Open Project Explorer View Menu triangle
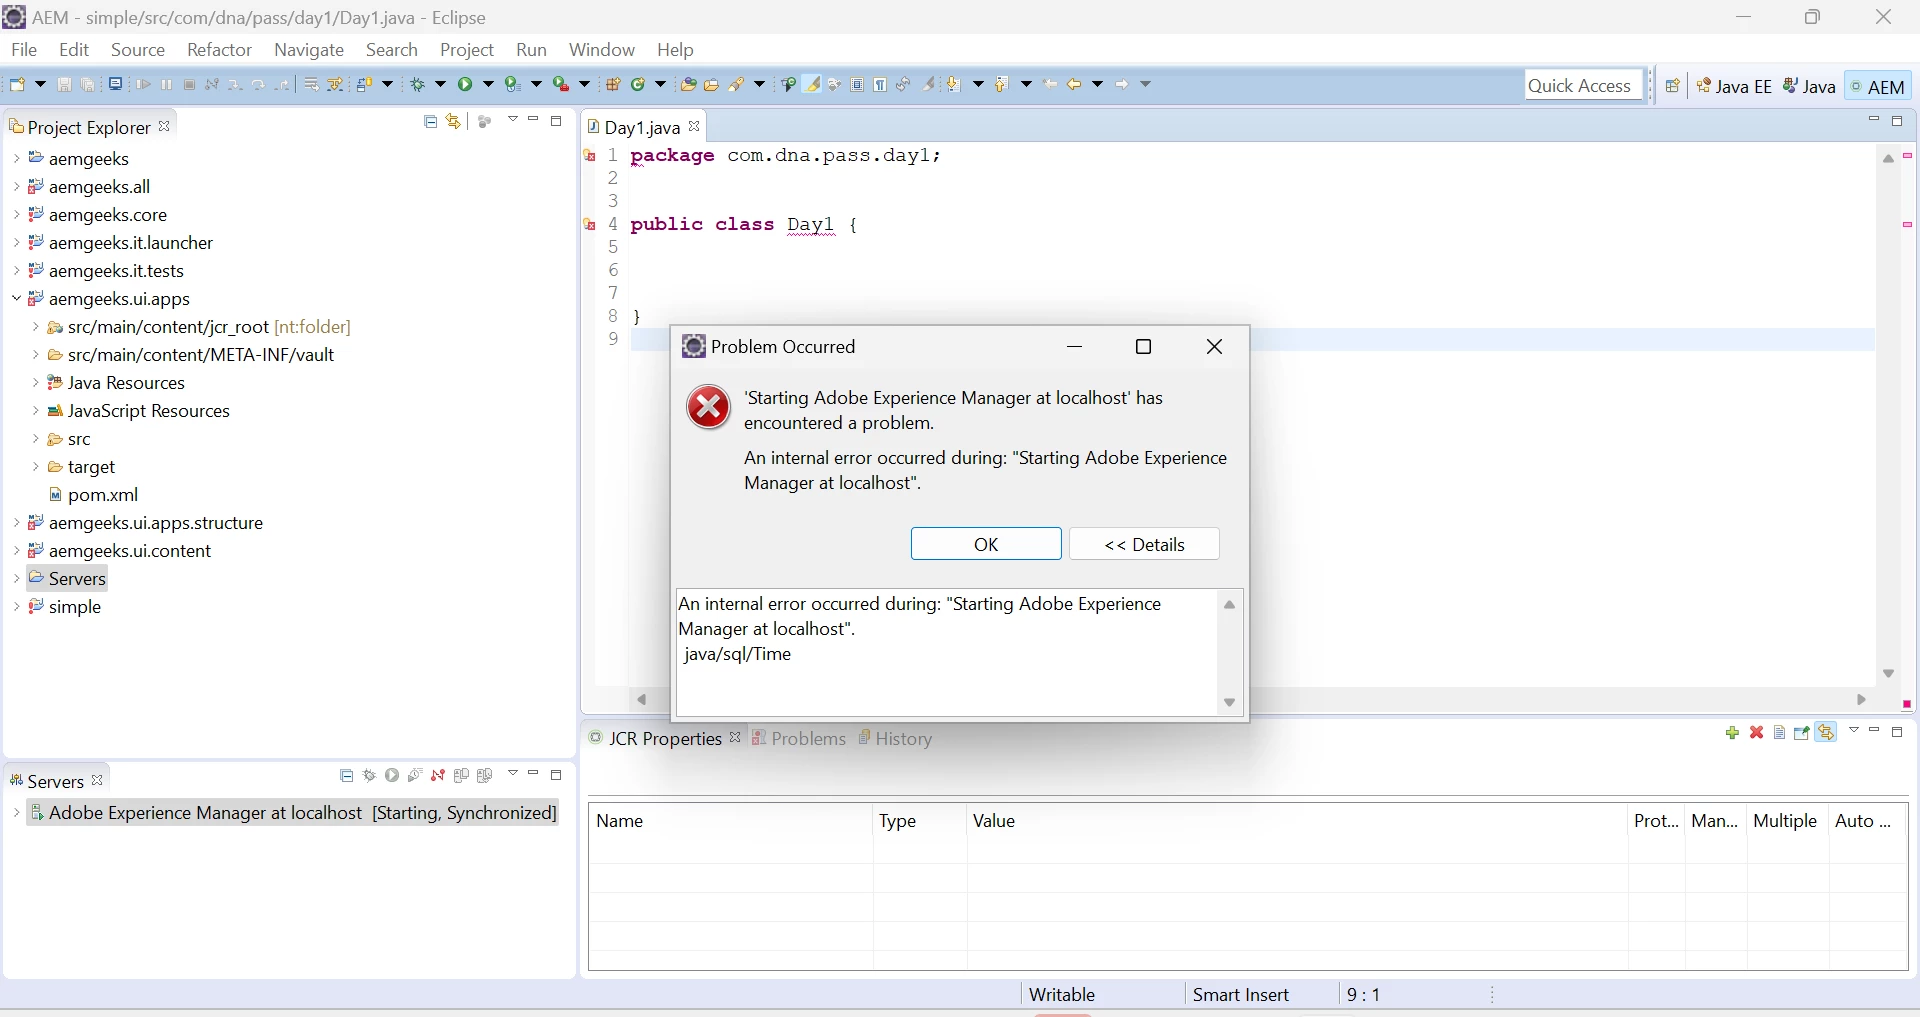Screen dimensions: 1920x1017 pyautogui.click(x=512, y=120)
